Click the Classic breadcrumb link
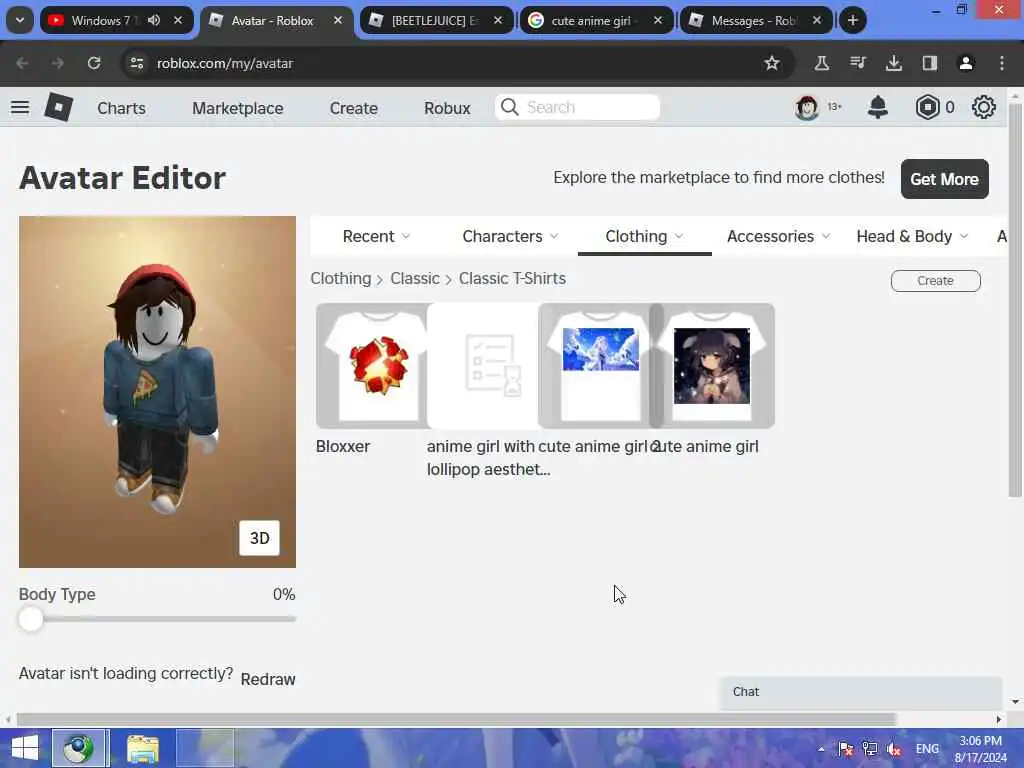Screen dimensions: 1024x768 pyautogui.click(x=415, y=278)
